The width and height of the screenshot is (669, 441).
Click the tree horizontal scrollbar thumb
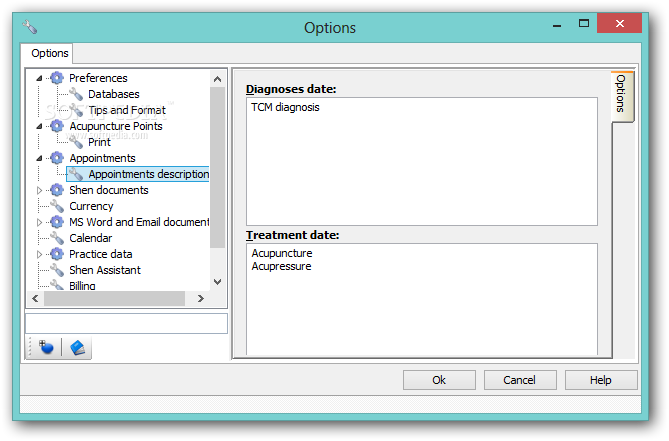tap(114, 299)
